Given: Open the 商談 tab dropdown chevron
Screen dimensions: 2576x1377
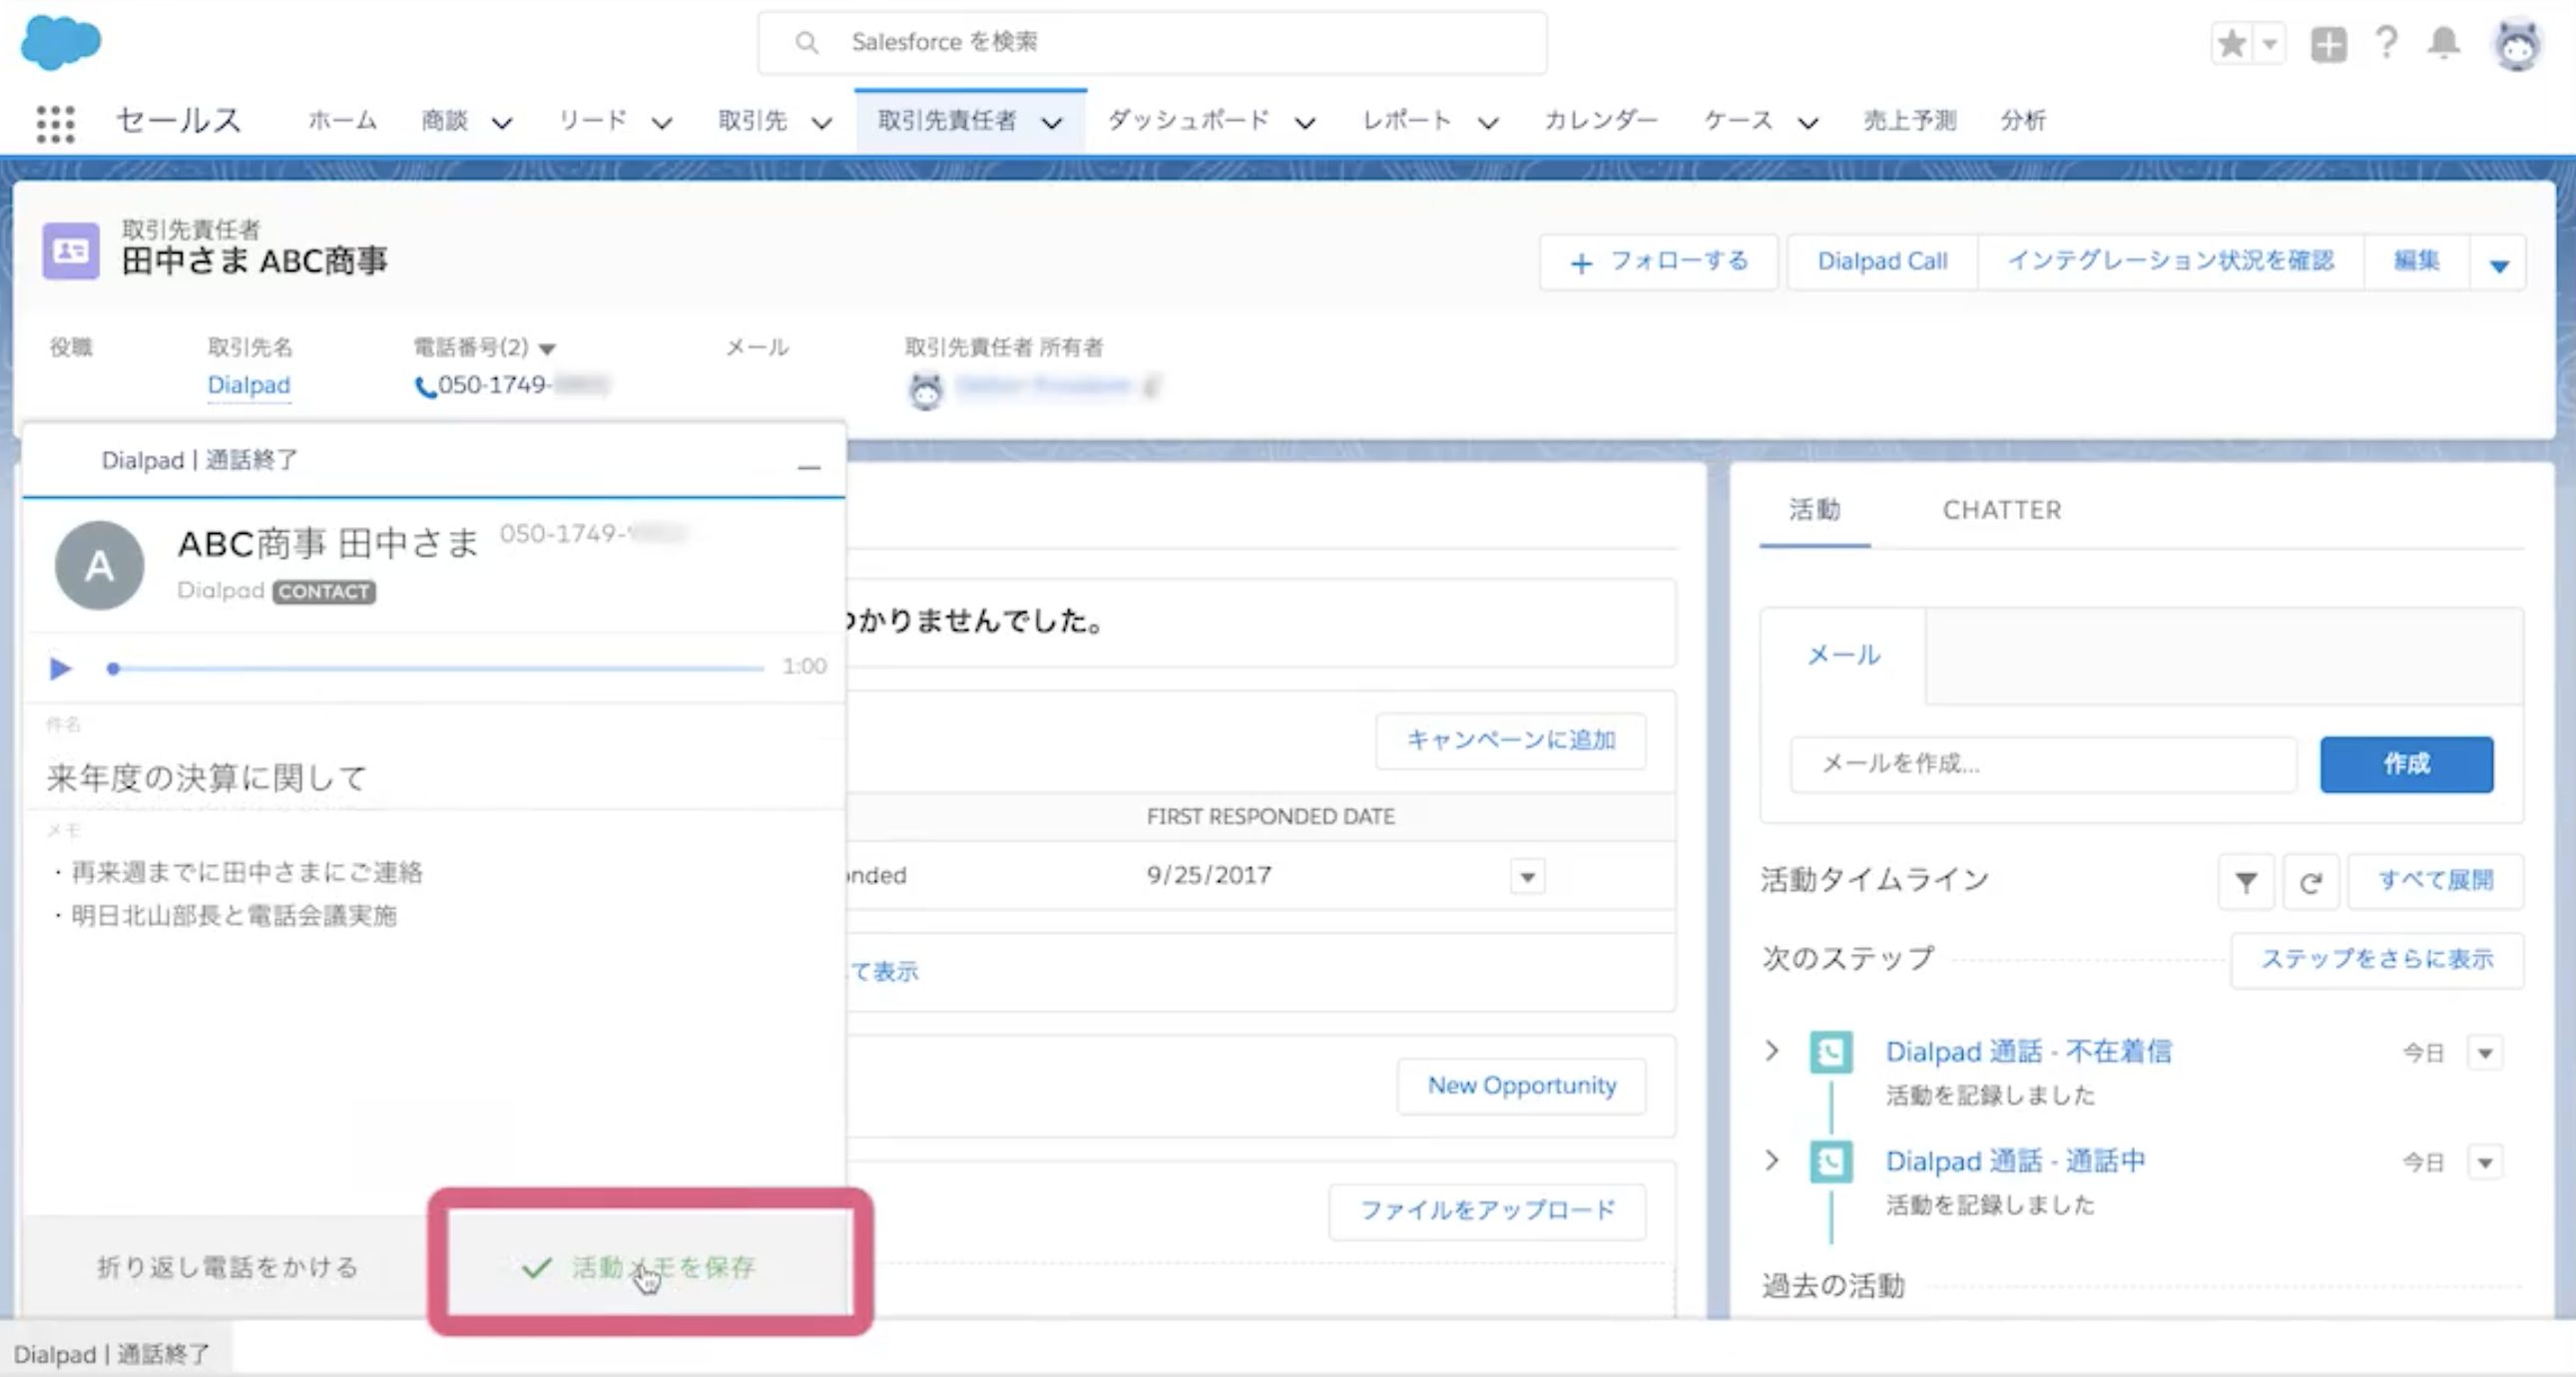Looking at the screenshot, I should point(502,123).
